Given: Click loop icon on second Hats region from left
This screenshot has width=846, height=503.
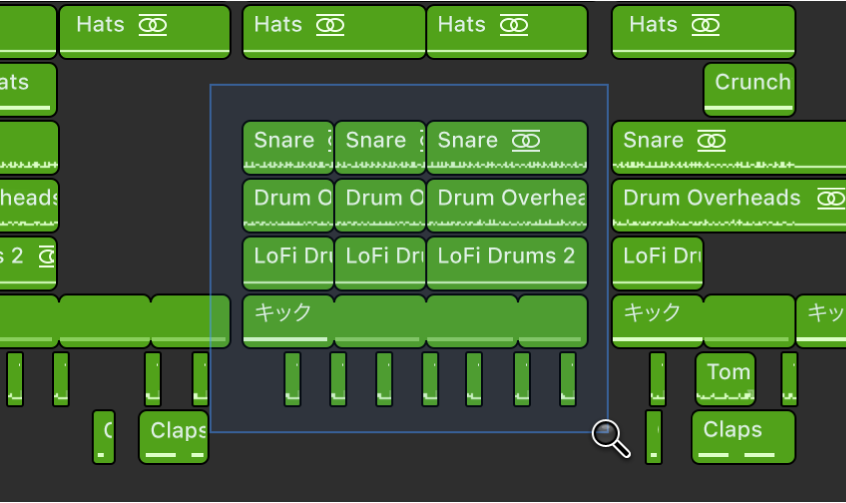Looking at the screenshot, I should [x=330, y=25].
